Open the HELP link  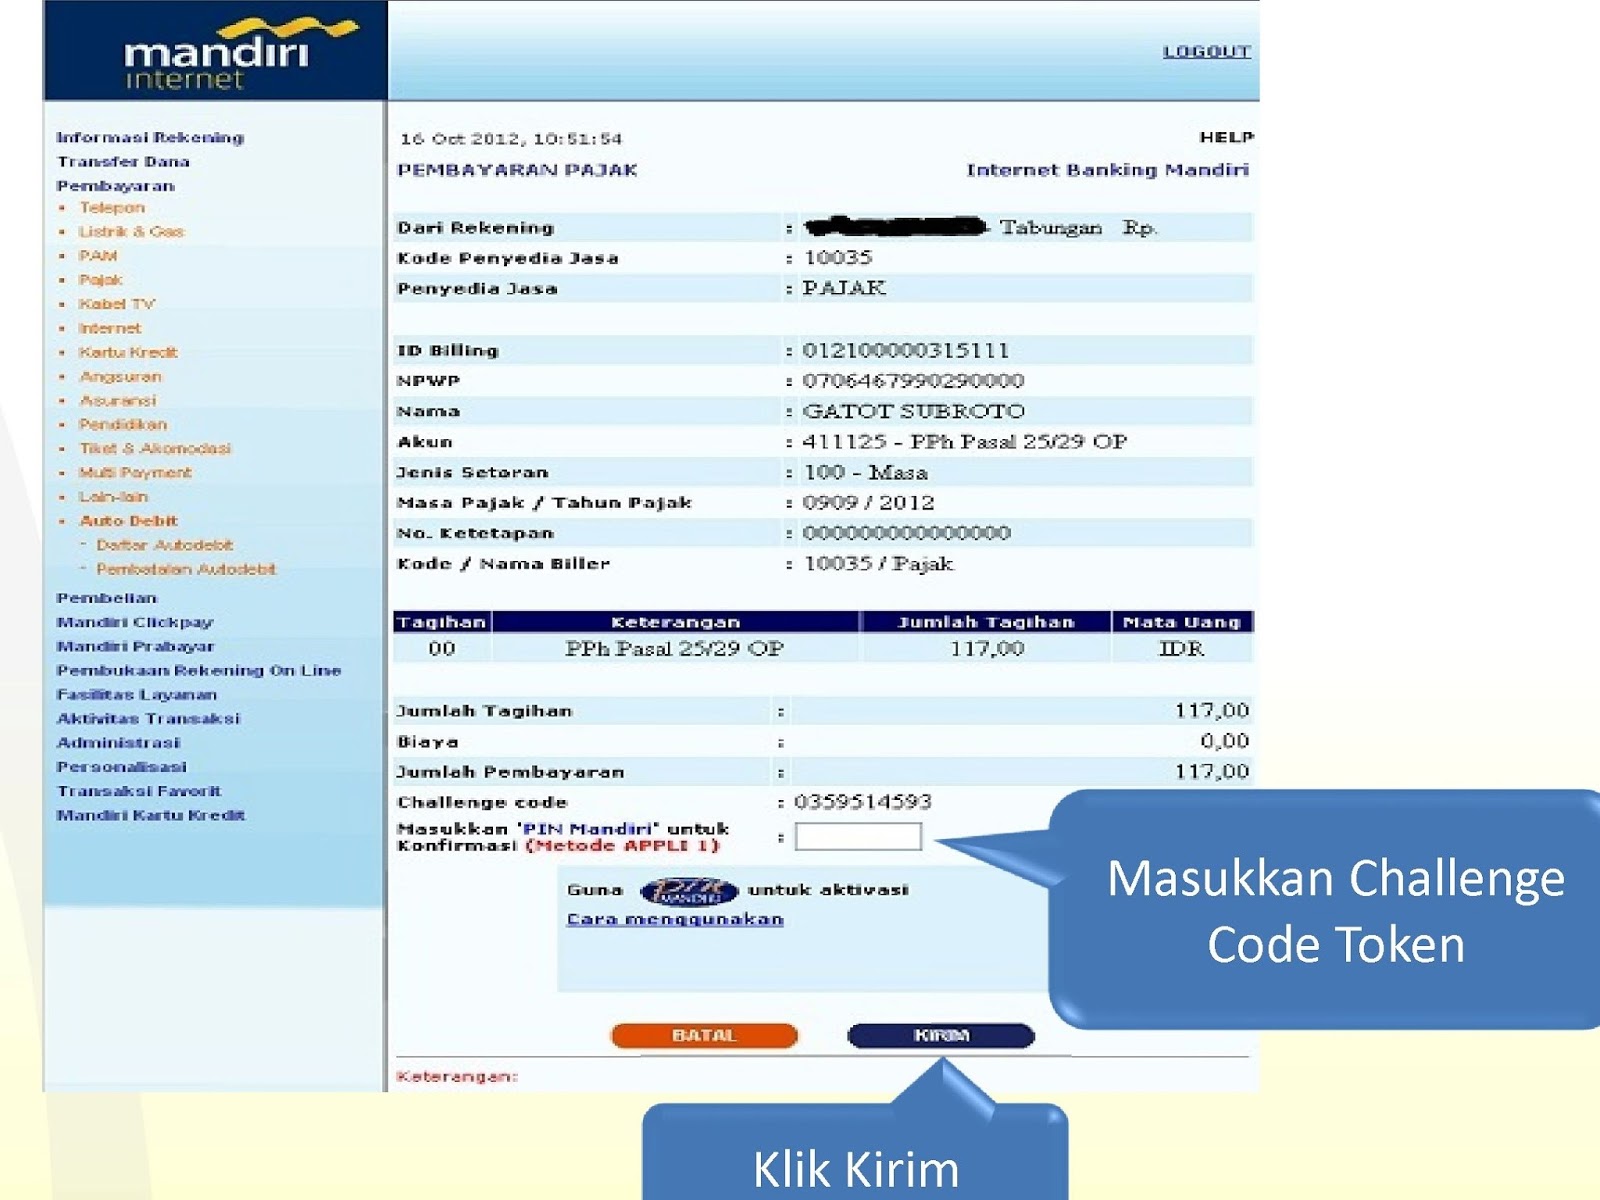coord(1225,137)
